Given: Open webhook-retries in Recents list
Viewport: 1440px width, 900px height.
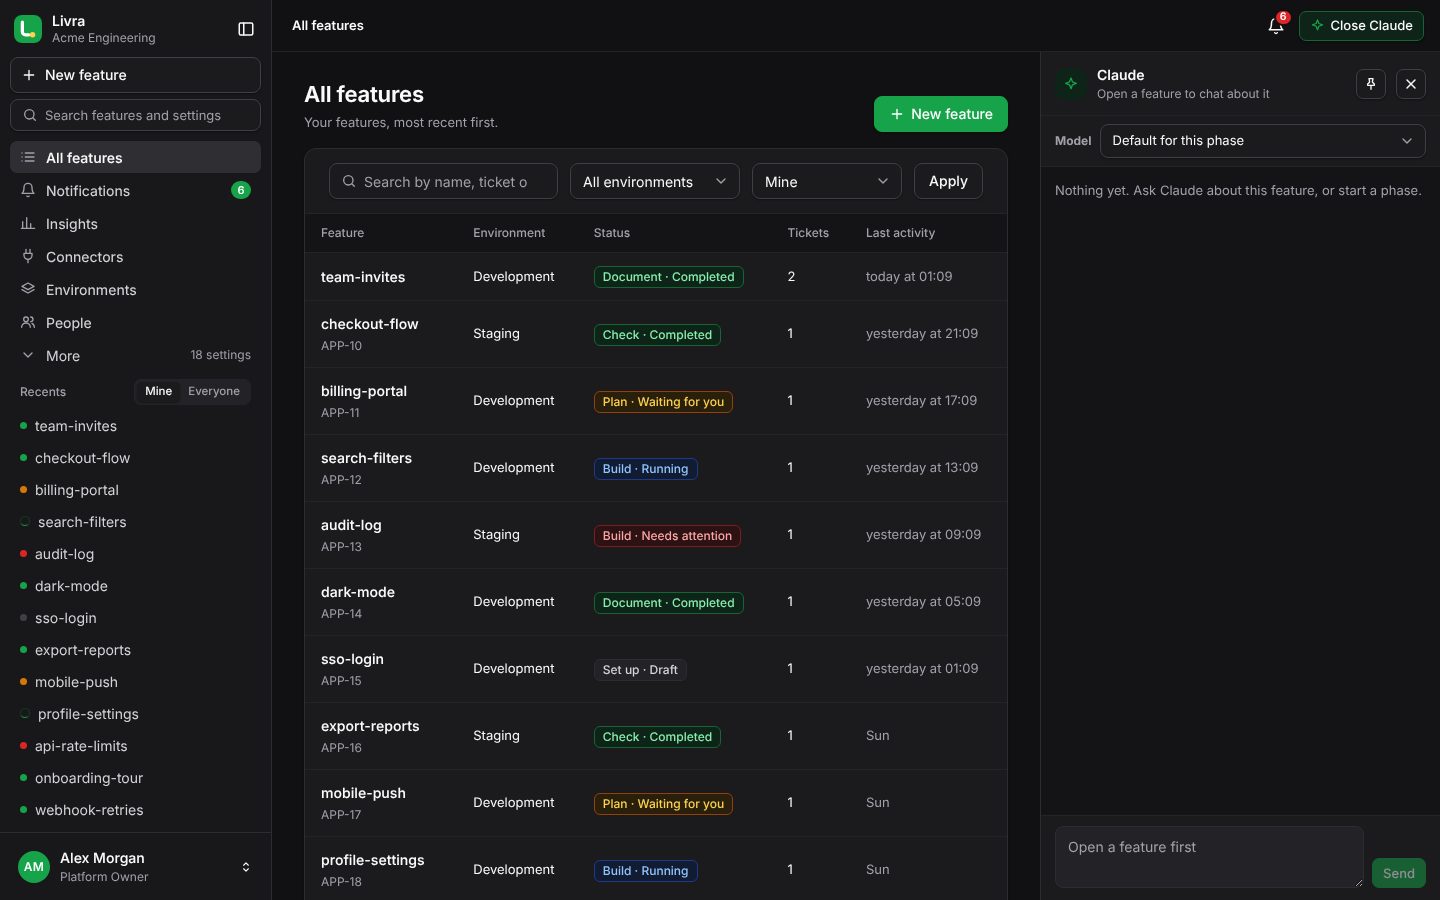Looking at the screenshot, I should point(135,810).
